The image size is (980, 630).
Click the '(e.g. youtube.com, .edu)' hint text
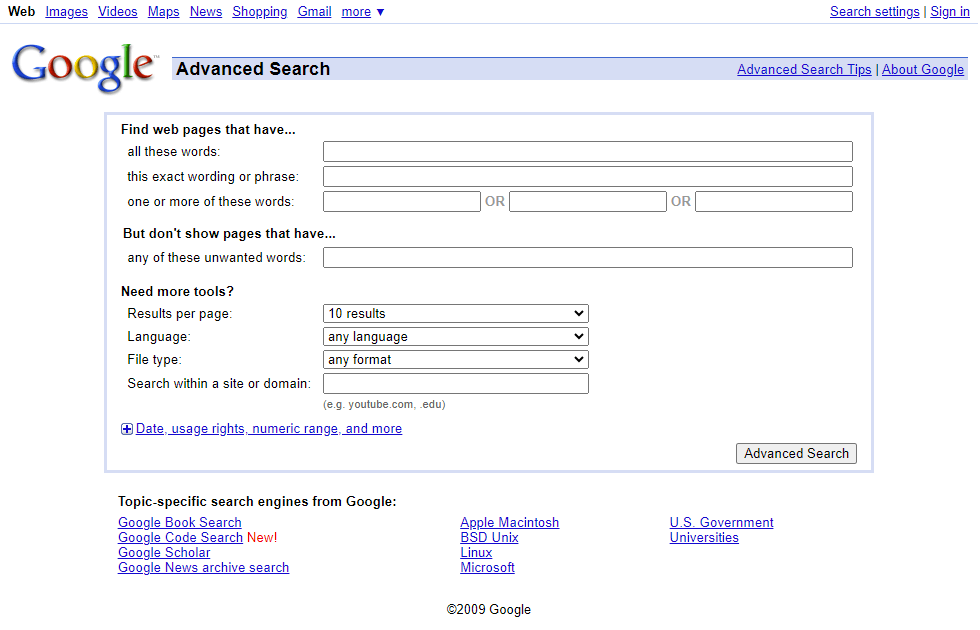coord(384,404)
